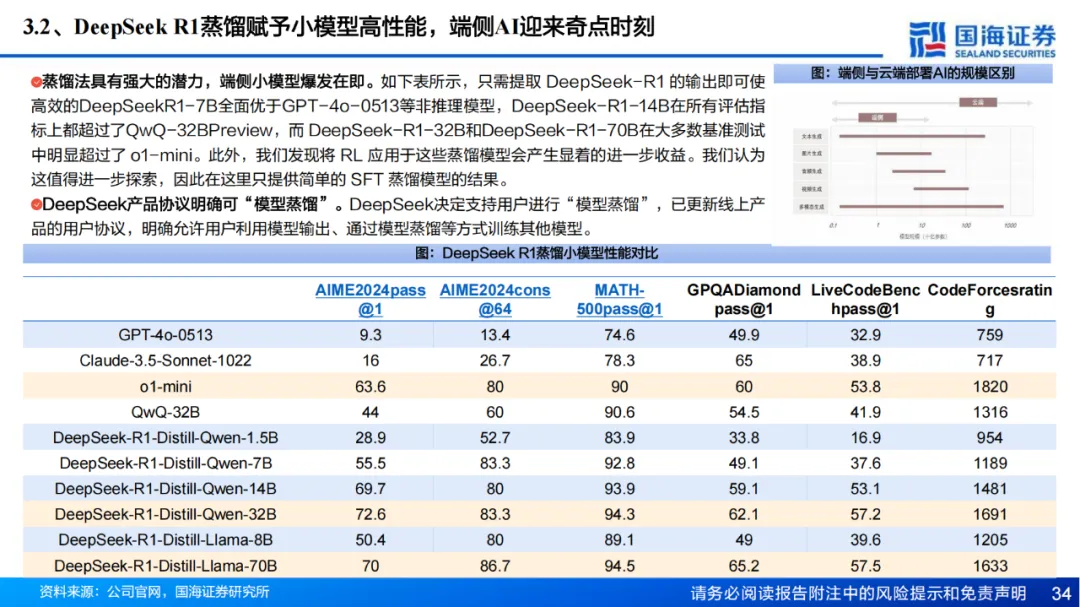Click the Sealand Securities logo
The image size is (1080, 607).
981,39
